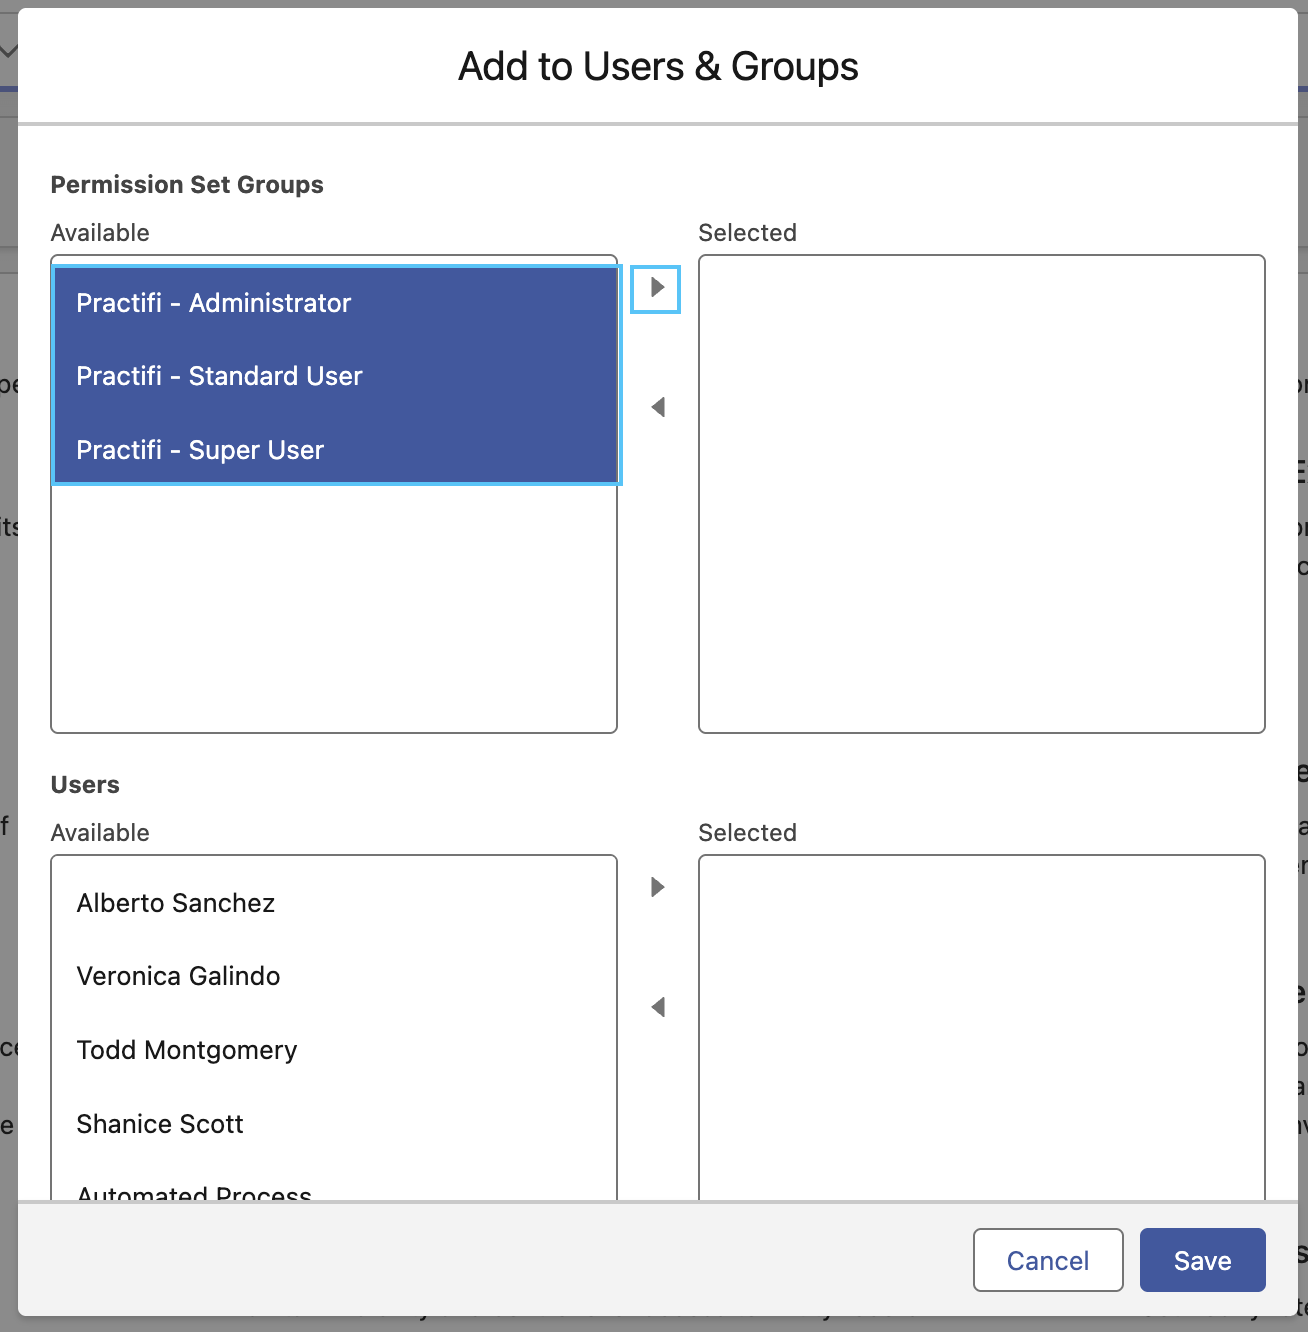Image resolution: width=1308 pixels, height=1332 pixels.
Task: Choose Veronica Galindo from available users
Action: coord(334,976)
